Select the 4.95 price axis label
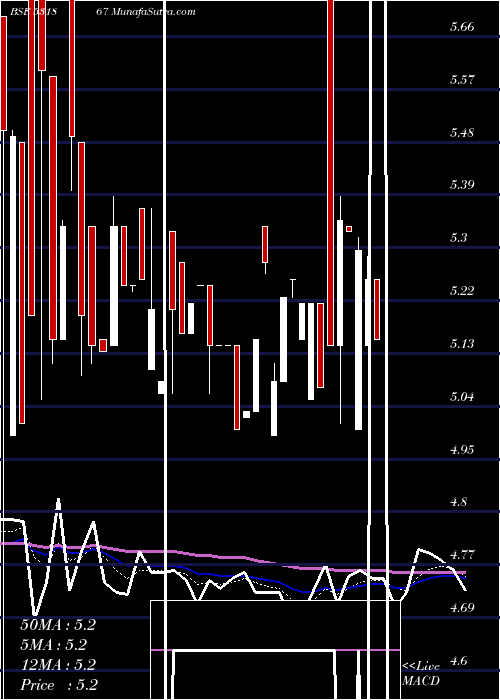This screenshot has width=500, height=700. point(462,449)
